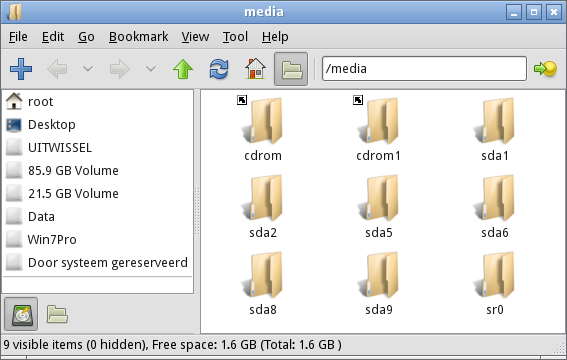The width and height of the screenshot is (567, 360).
Task: Select Desktop in the places list
Action: tap(98, 125)
